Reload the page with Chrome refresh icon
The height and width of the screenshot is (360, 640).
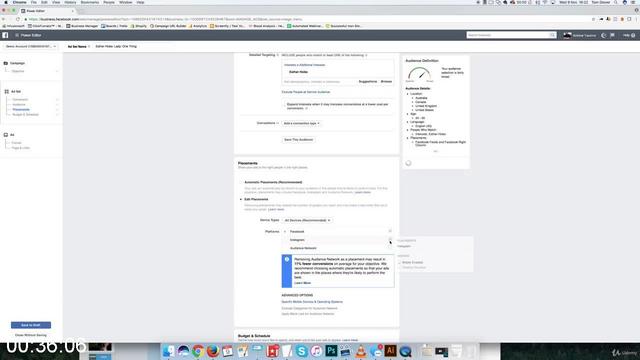point(18,19)
